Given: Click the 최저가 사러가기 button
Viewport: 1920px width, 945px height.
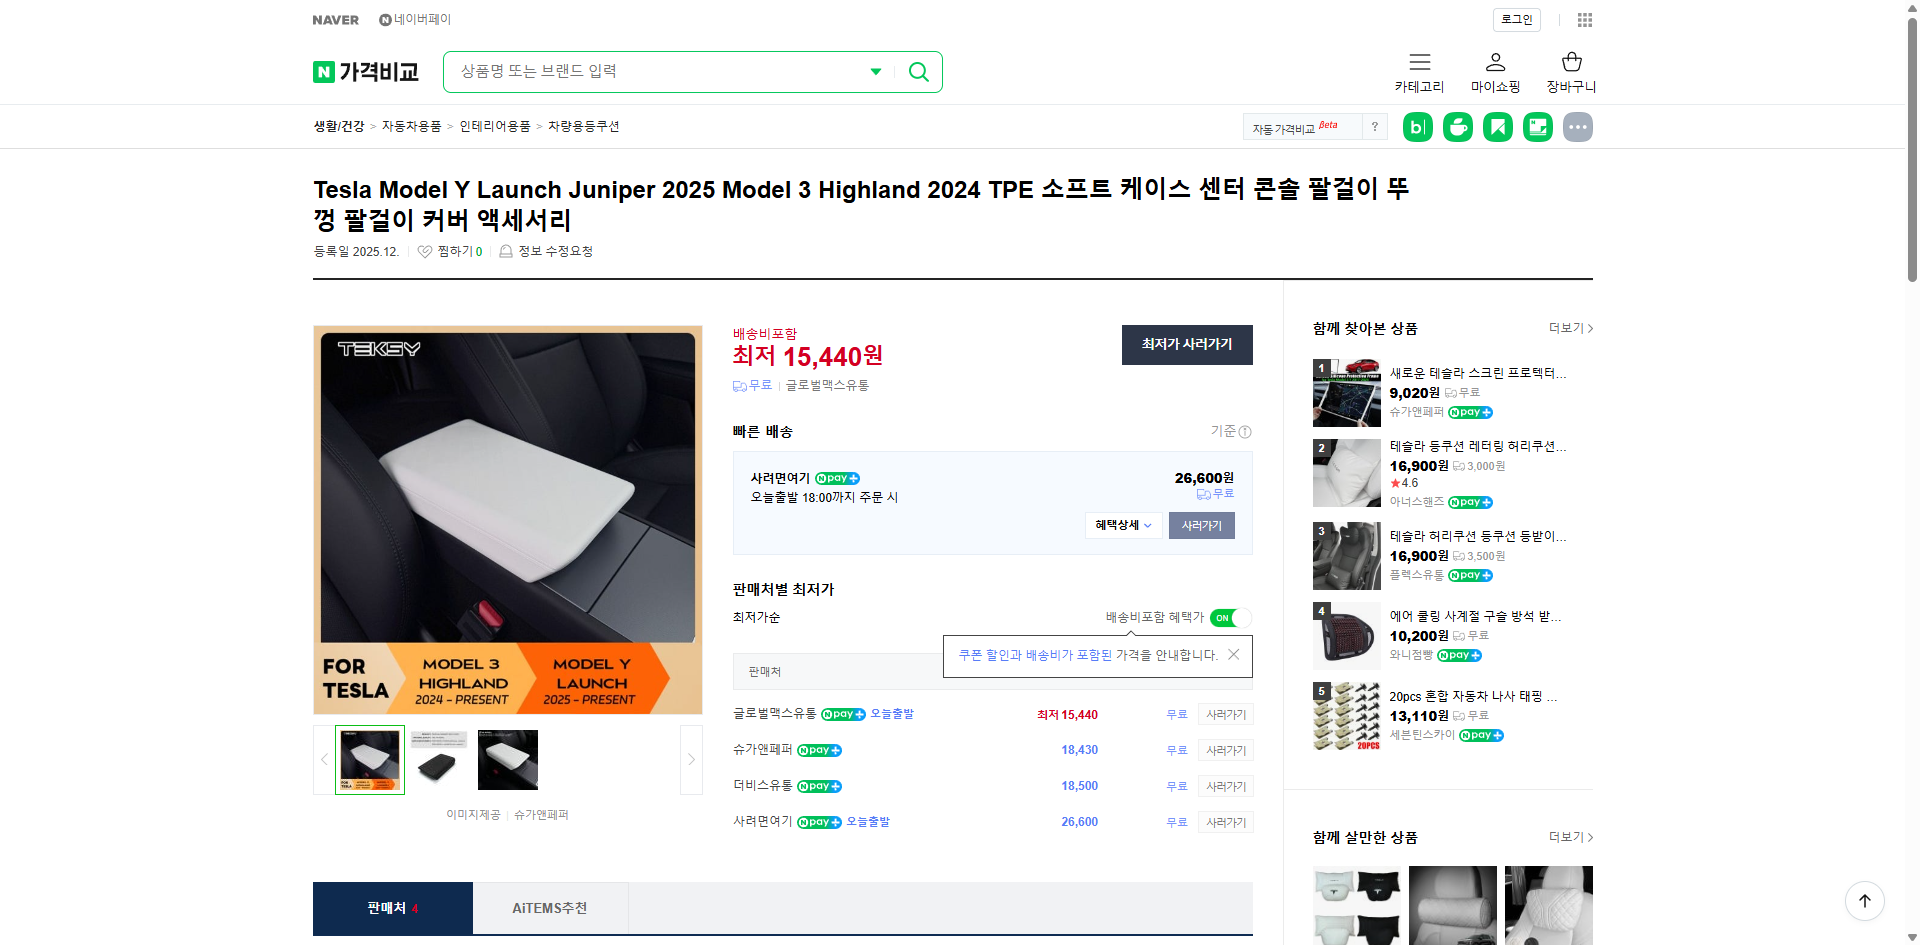Looking at the screenshot, I should point(1187,345).
